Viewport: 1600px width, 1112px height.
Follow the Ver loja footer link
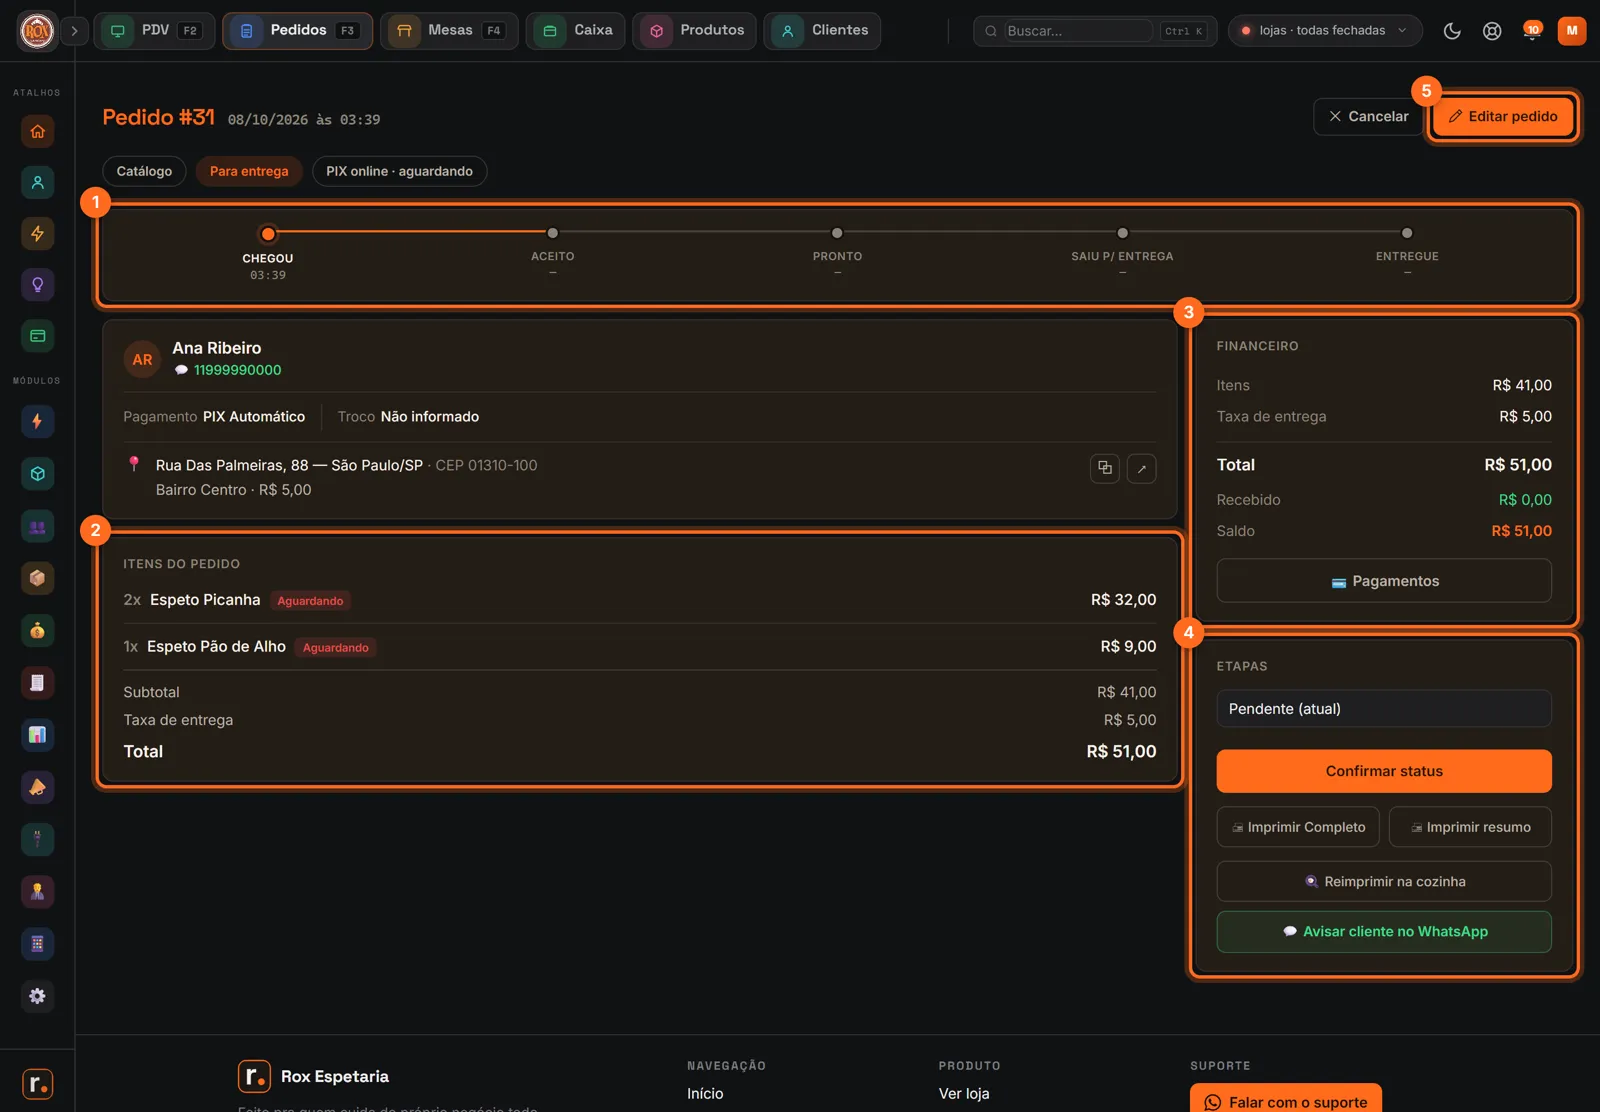(964, 1094)
